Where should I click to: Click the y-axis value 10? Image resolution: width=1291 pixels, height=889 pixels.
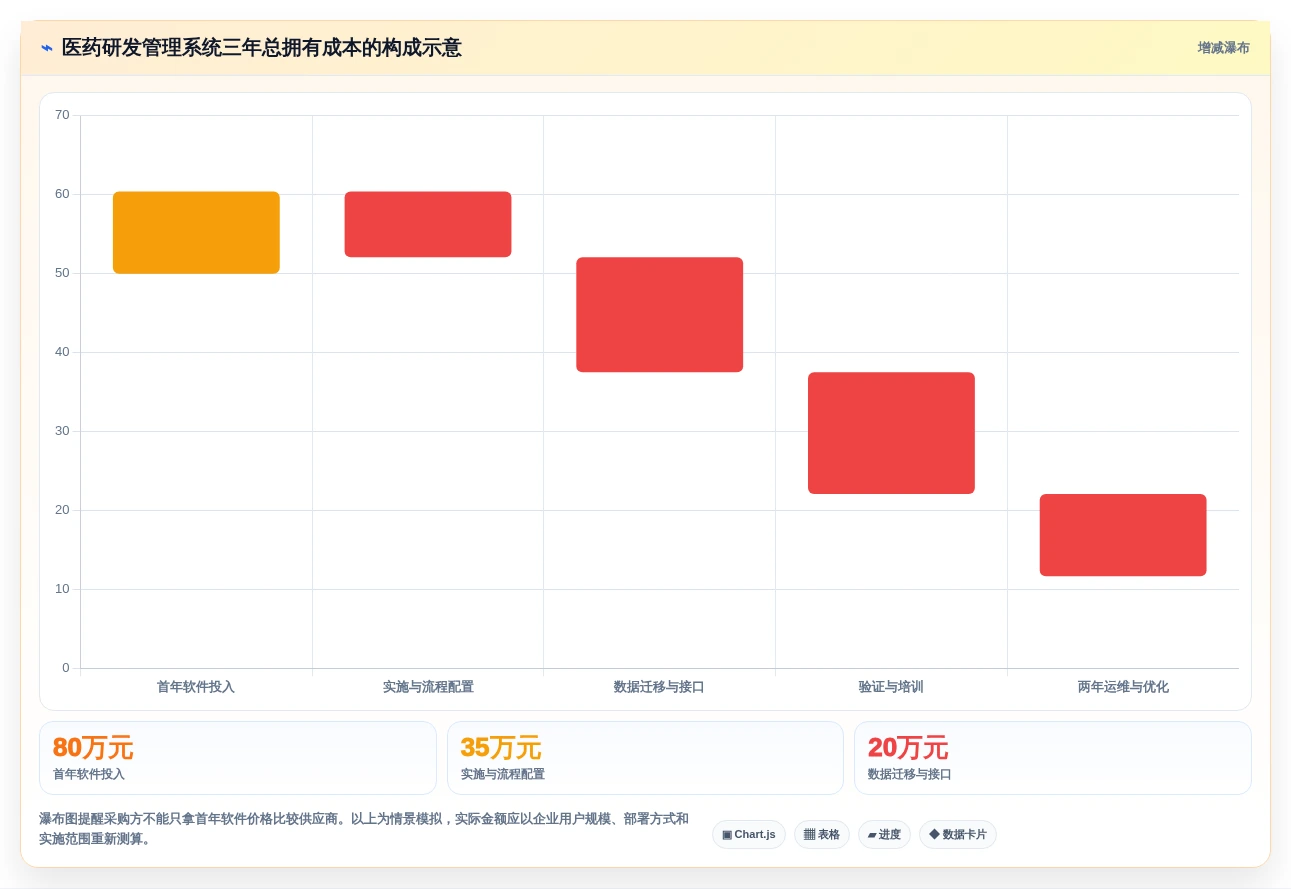(x=62, y=589)
